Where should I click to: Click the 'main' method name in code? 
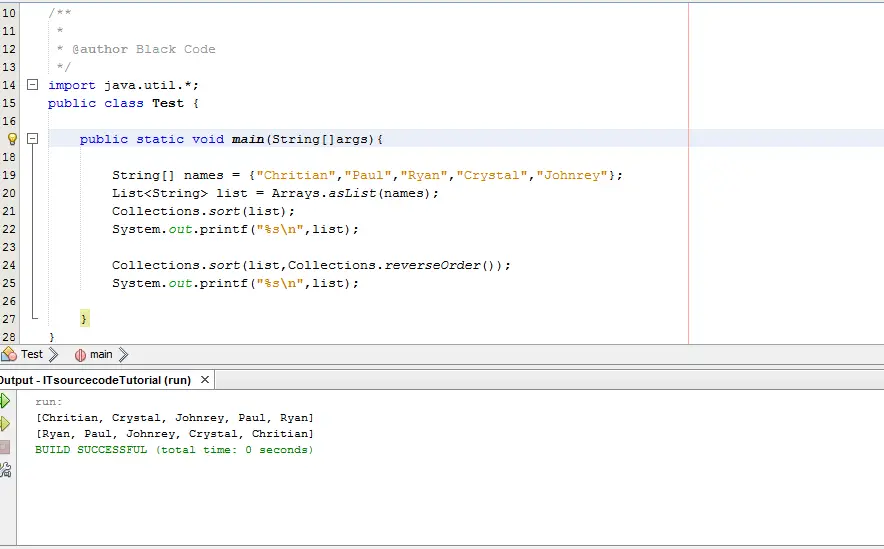[248, 139]
